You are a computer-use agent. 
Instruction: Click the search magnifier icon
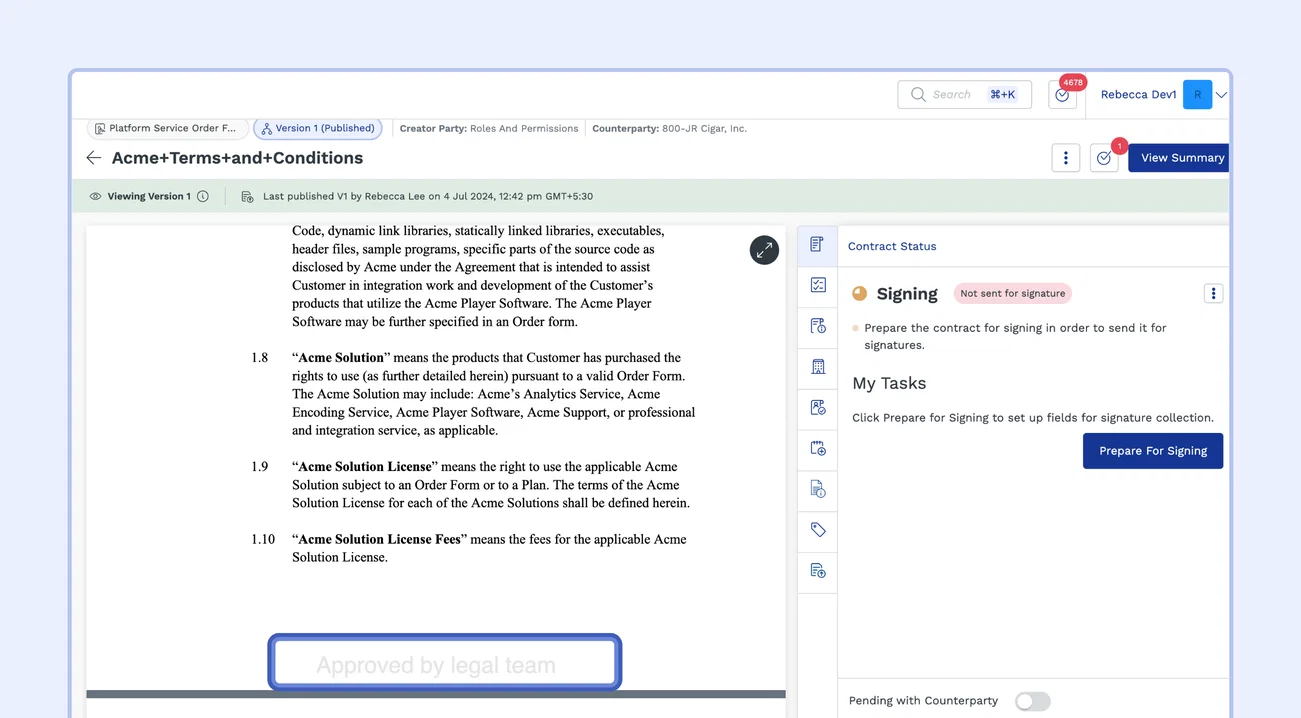coord(918,95)
